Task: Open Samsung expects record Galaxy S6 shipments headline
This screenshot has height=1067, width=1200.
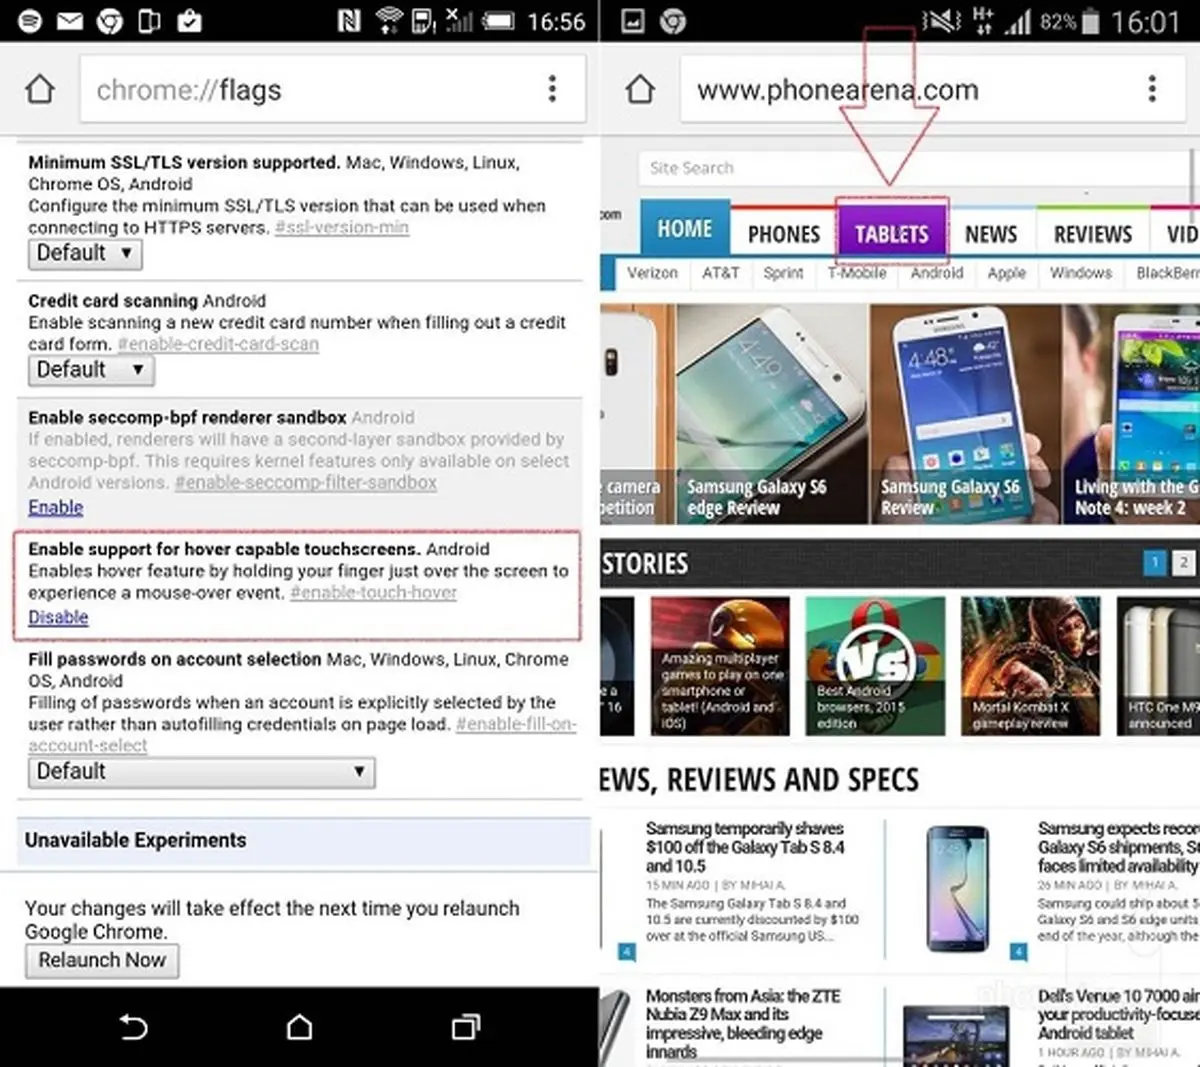Action: point(1118,847)
